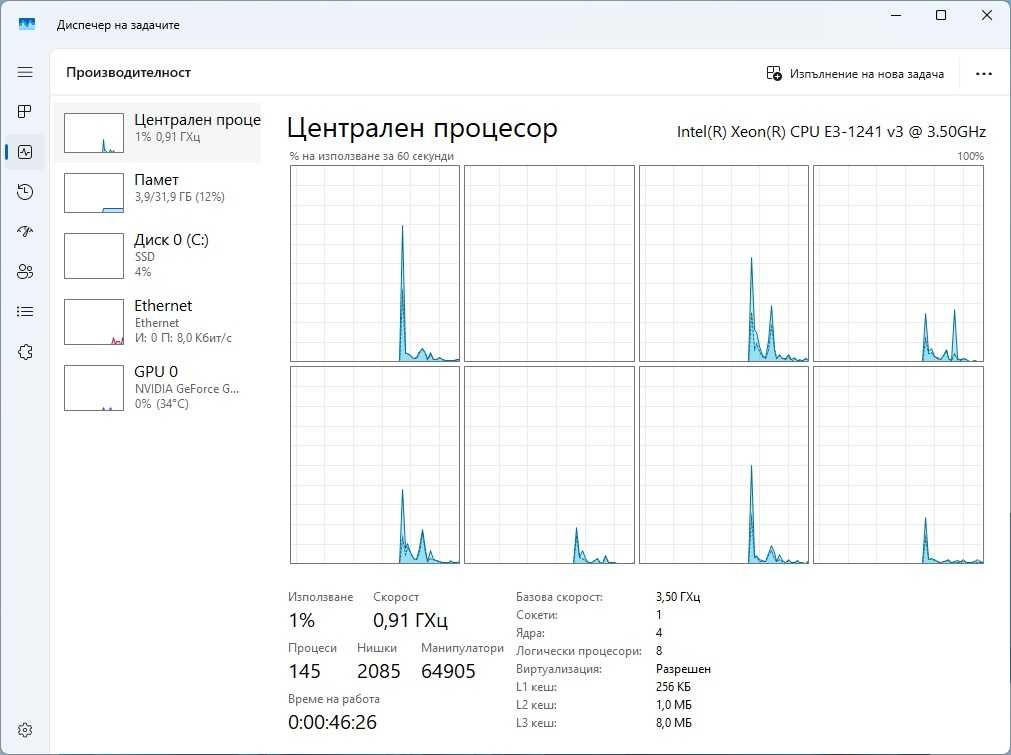Click the empty second graph in top row
The image size is (1011, 755).
tap(549, 264)
